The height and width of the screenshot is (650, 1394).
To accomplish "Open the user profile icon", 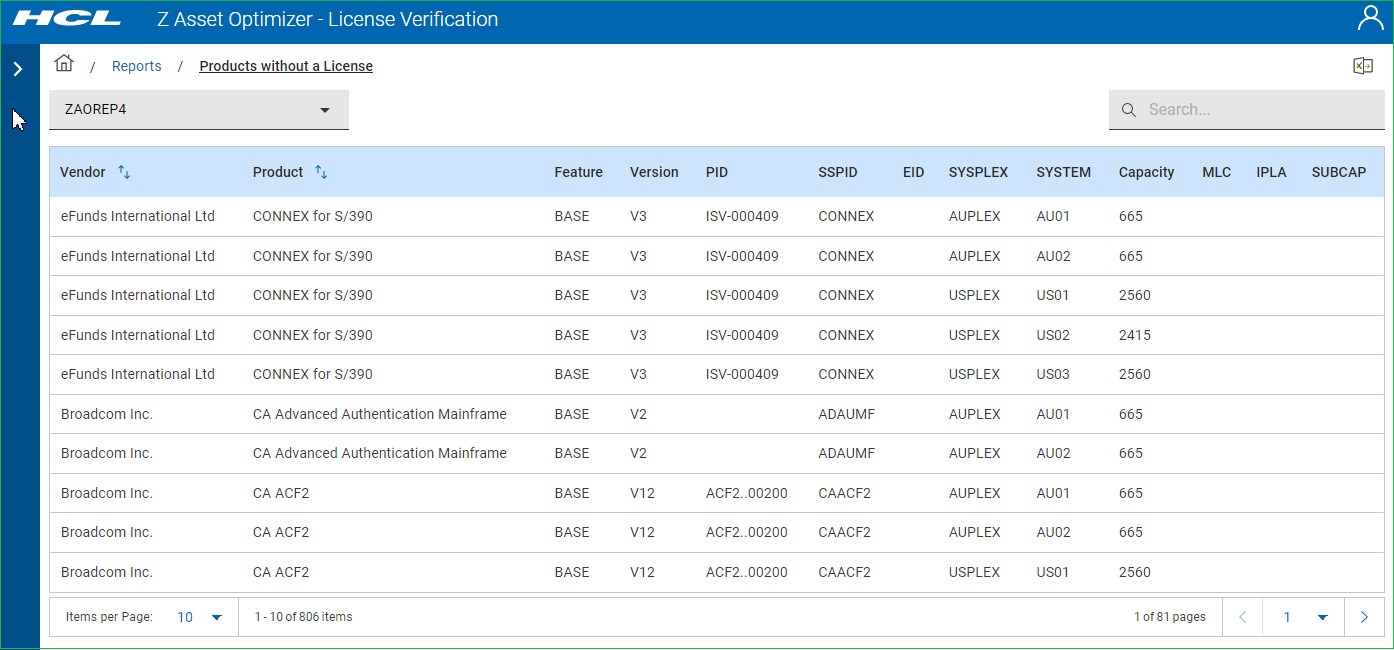I will coord(1369,19).
